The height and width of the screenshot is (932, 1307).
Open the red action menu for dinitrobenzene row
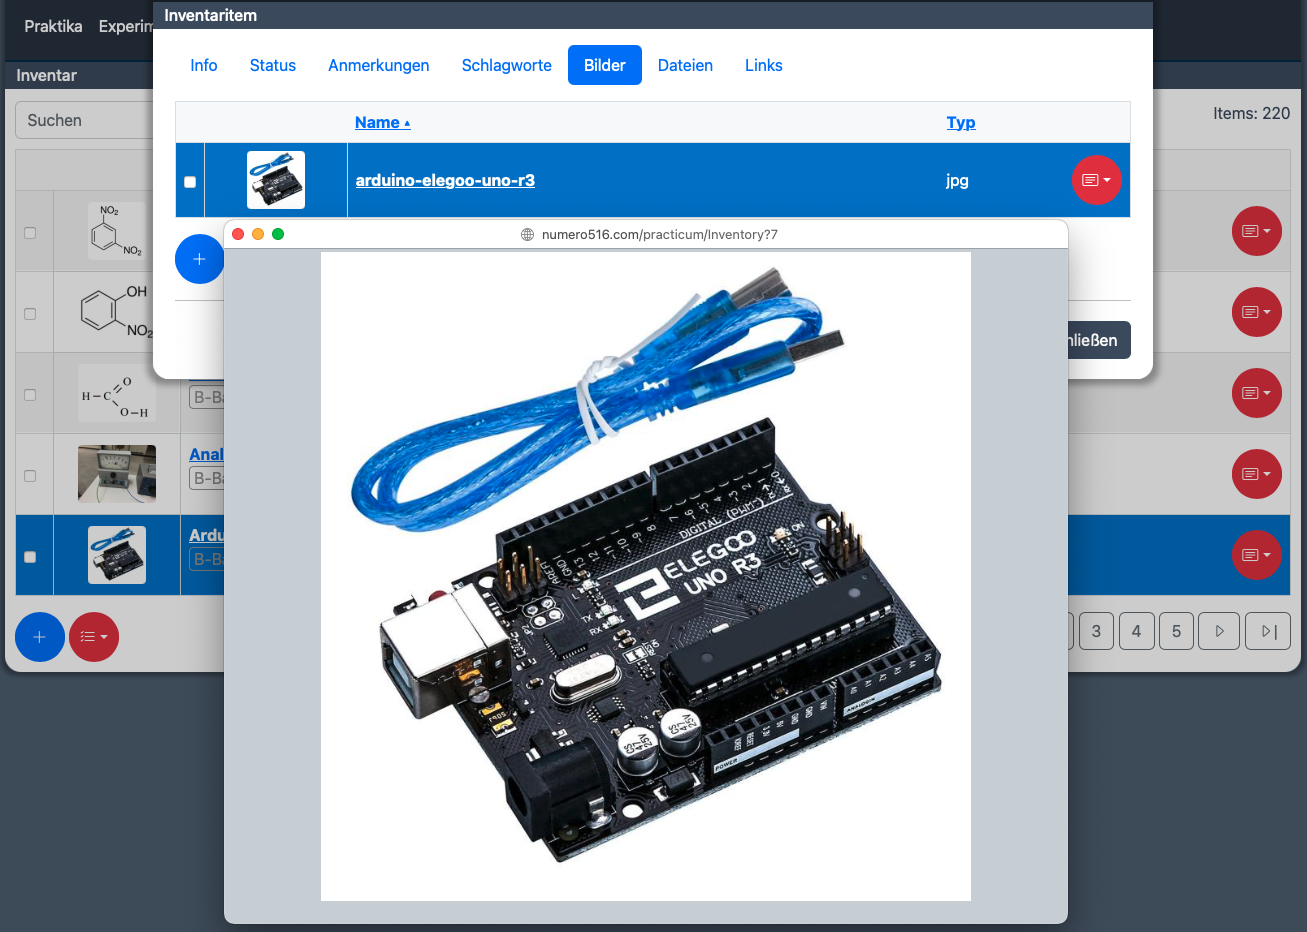point(1256,231)
